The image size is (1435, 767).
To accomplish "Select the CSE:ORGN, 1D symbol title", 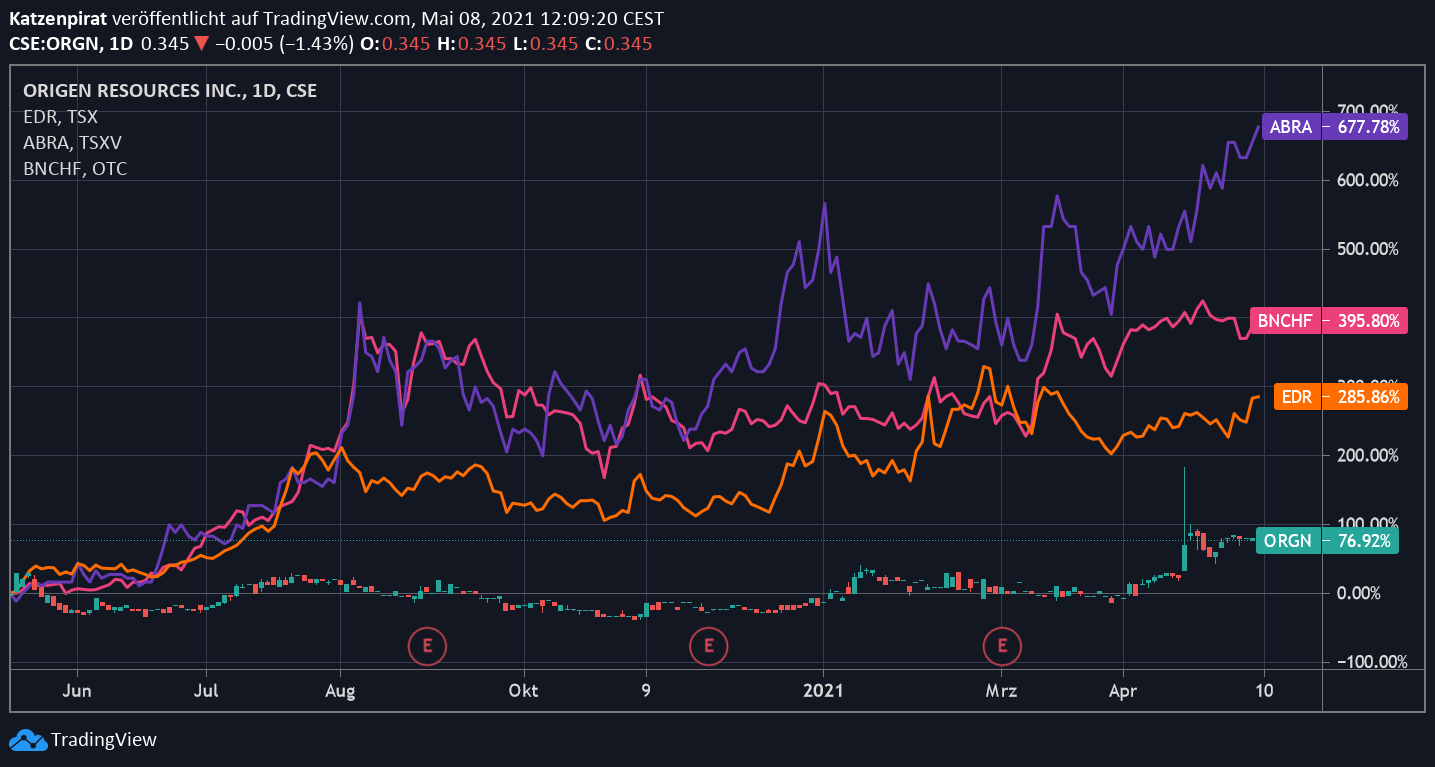I will 71,43.
